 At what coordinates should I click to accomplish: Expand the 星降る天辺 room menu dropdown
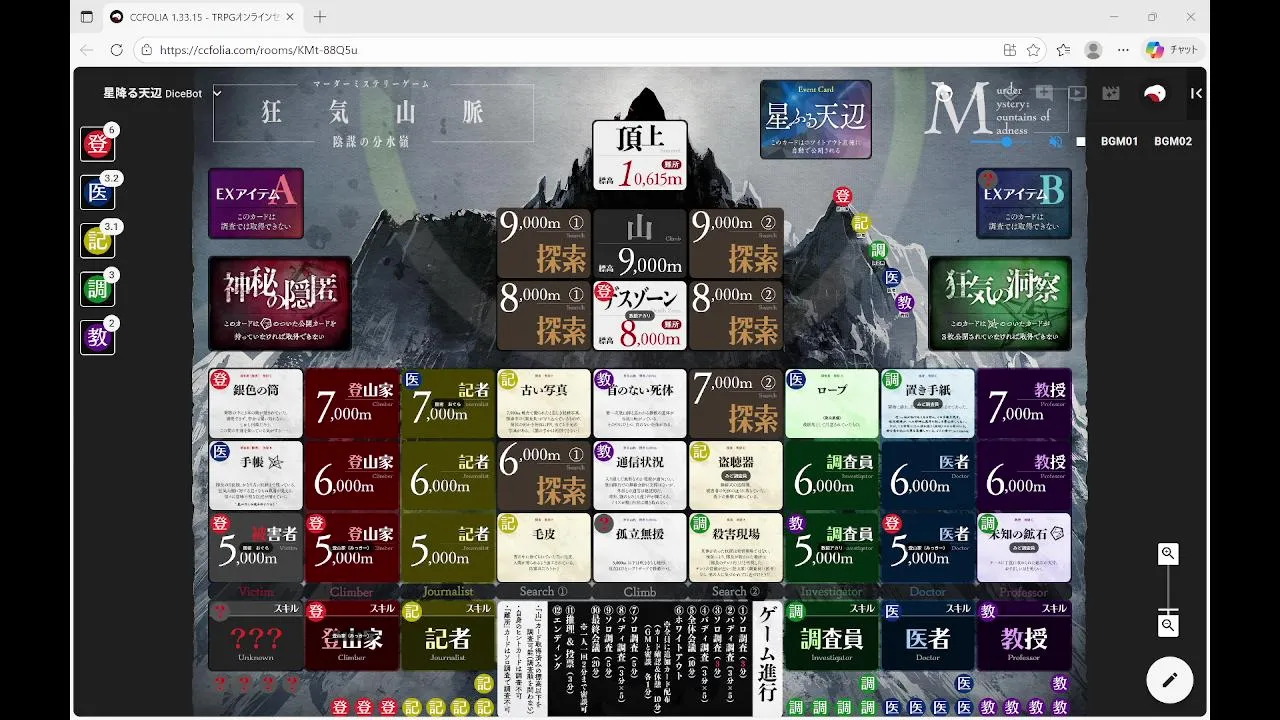pos(217,93)
